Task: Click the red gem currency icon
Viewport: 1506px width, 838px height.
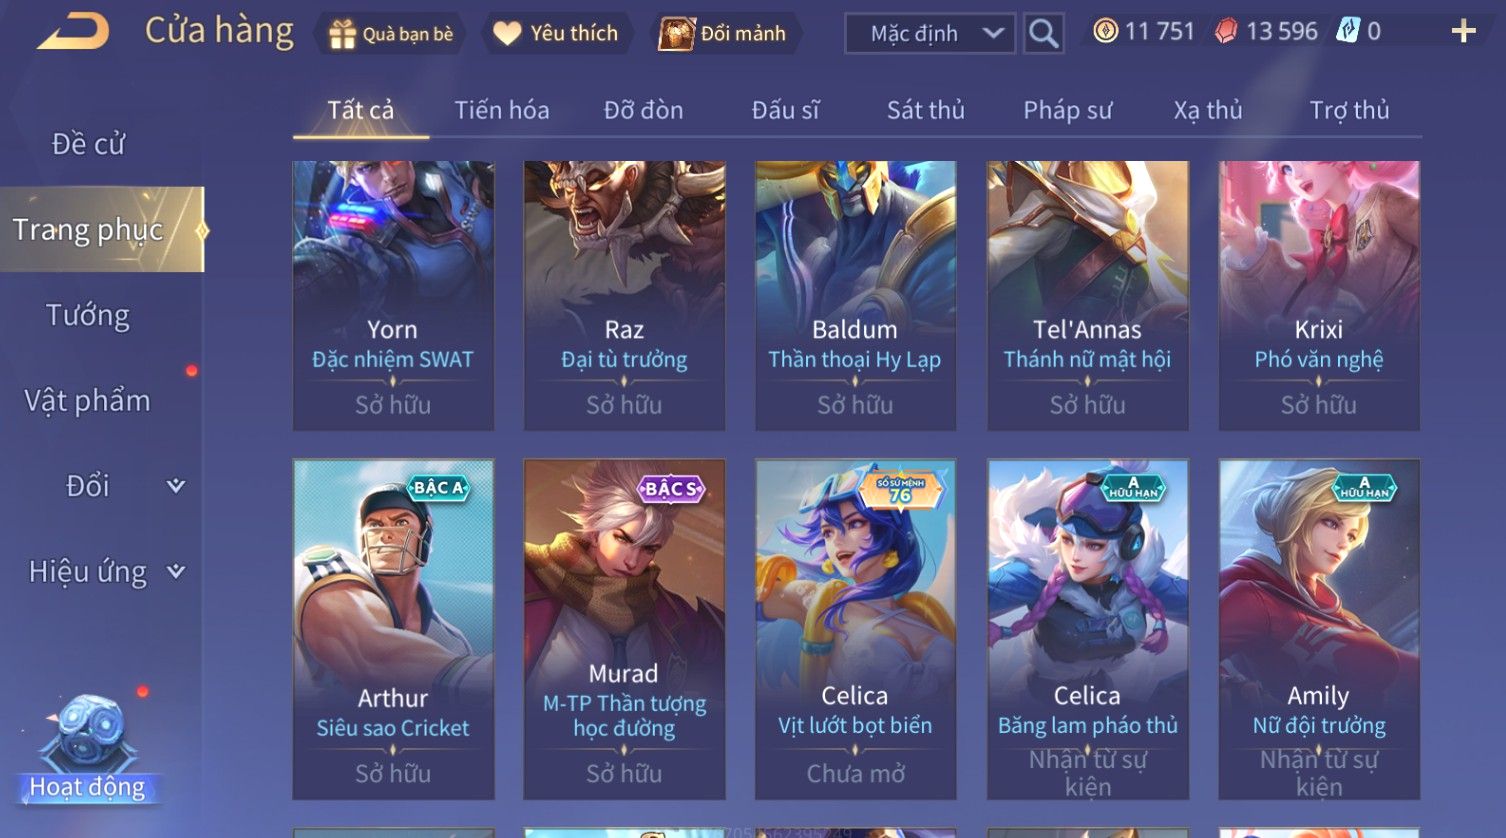Action: point(1226,32)
